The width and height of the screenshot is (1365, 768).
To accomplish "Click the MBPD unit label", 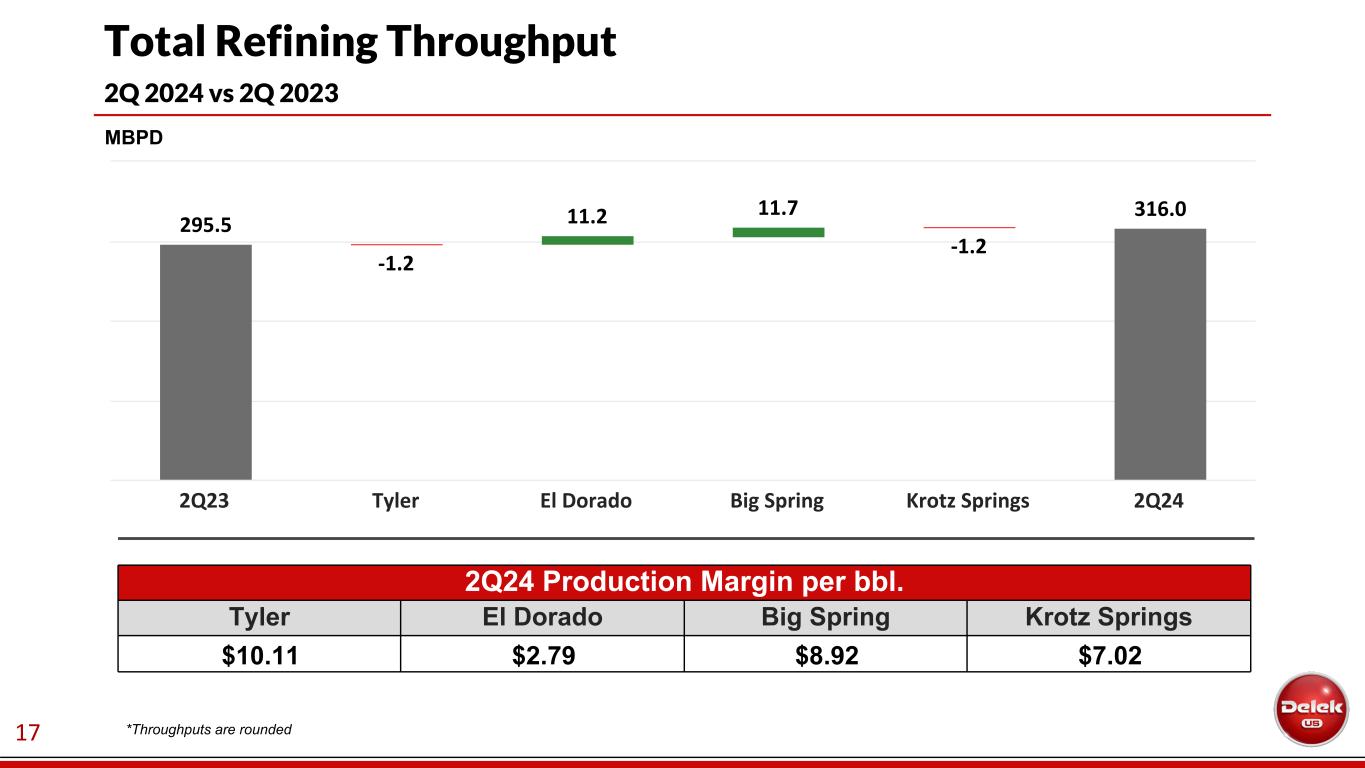I will (x=134, y=139).
